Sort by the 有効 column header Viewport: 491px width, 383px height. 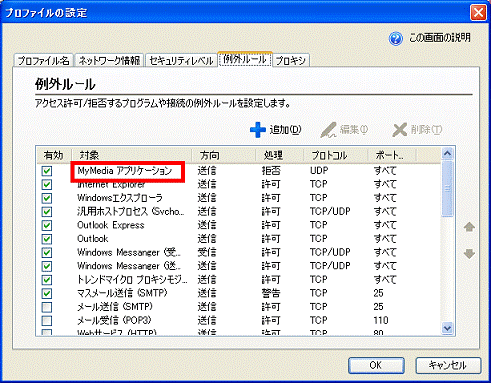point(53,155)
